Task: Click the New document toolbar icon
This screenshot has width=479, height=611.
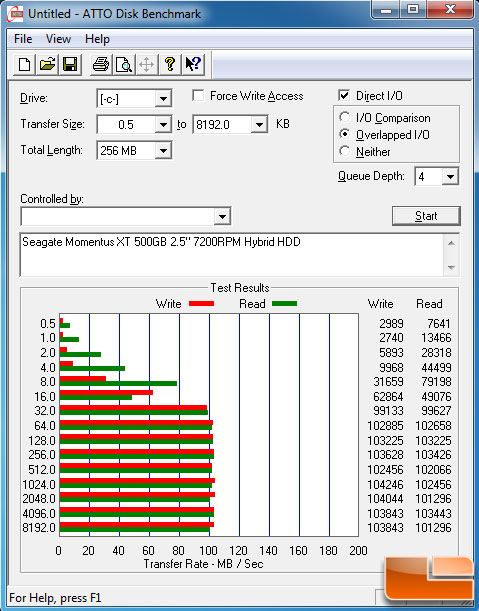Action: click(24, 64)
